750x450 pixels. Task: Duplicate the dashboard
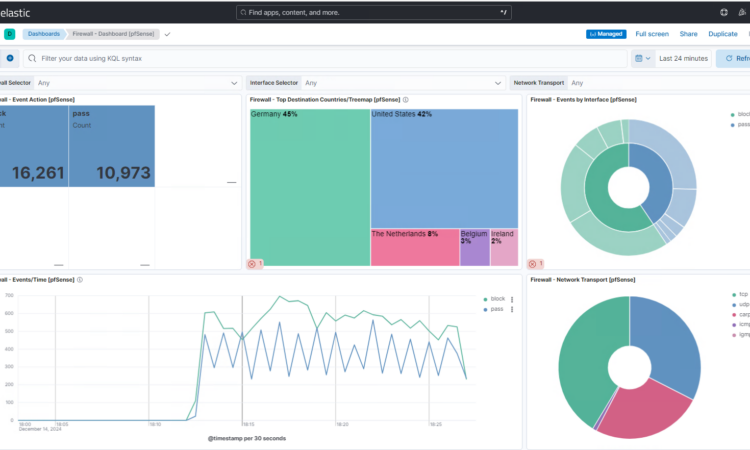(723, 34)
